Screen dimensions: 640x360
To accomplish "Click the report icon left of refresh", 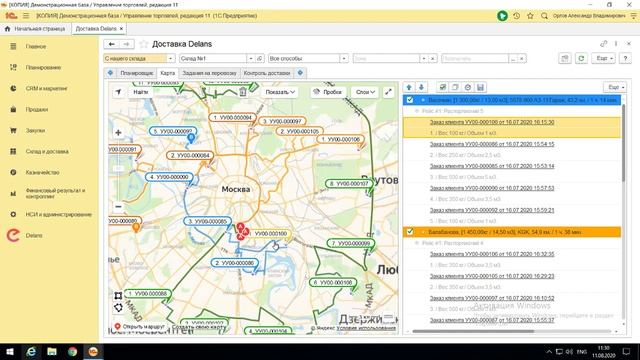I will 565,58.
